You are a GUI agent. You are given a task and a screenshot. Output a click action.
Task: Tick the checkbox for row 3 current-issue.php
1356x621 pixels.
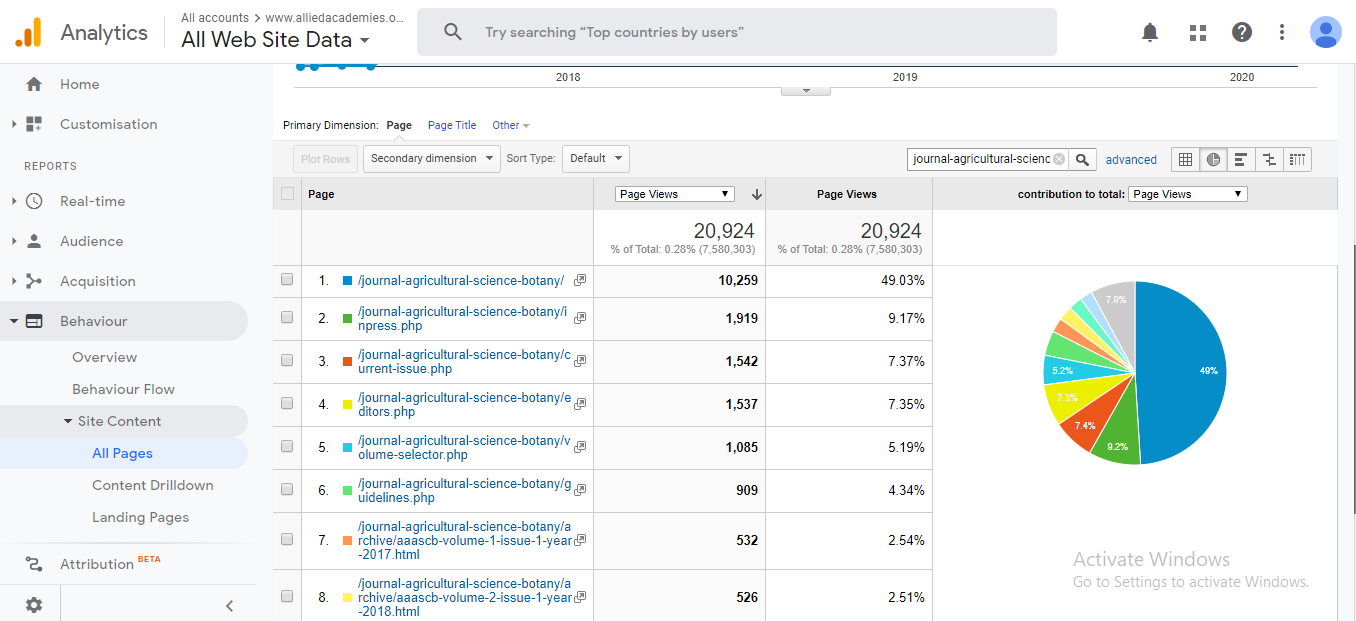click(287, 360)
